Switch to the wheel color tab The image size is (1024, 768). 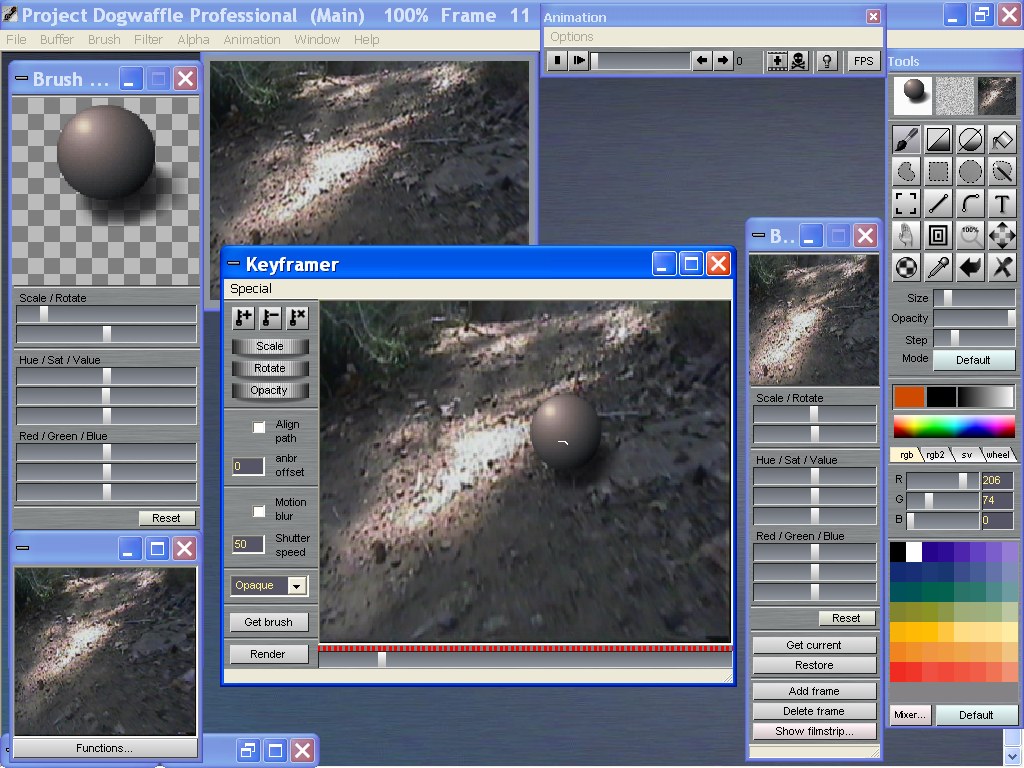997,454
